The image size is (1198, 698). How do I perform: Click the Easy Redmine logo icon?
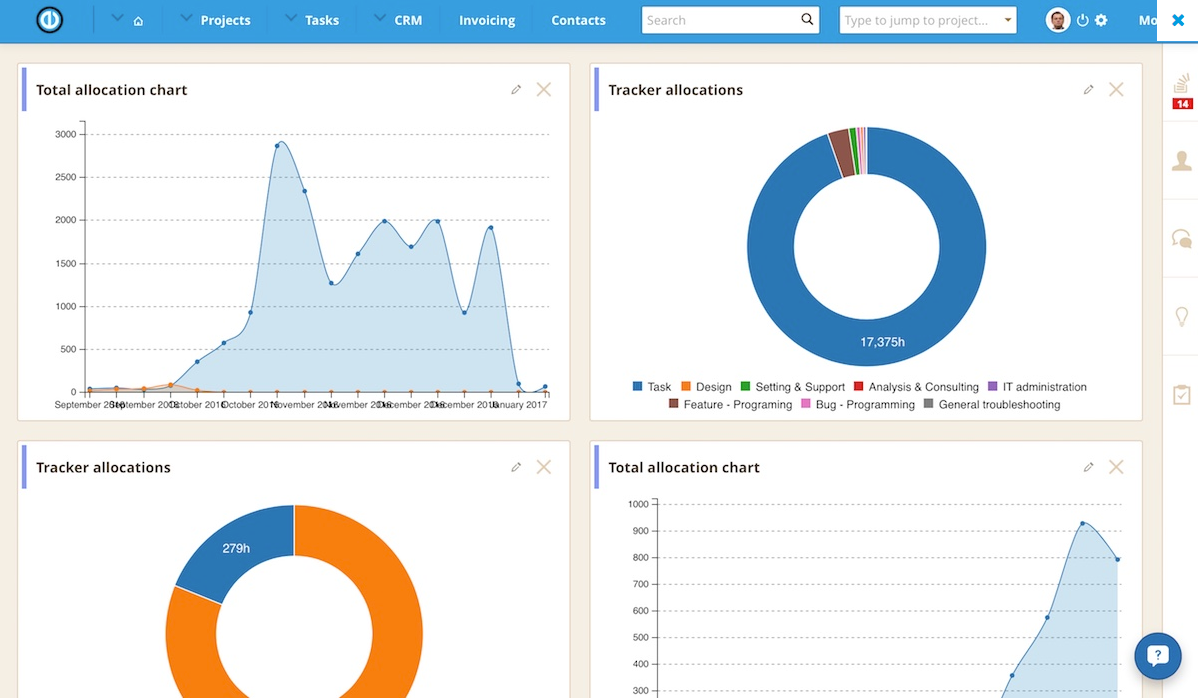click(50, 20)
